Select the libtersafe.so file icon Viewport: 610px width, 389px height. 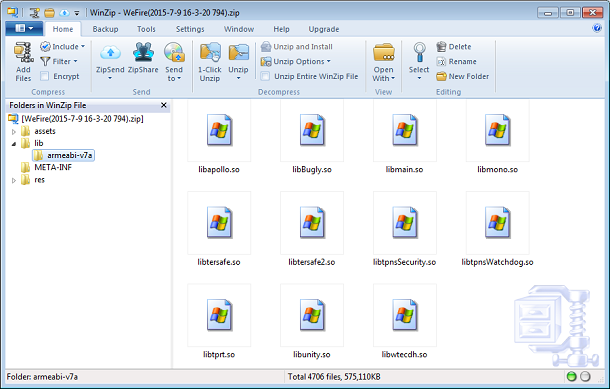click(219, 223)
